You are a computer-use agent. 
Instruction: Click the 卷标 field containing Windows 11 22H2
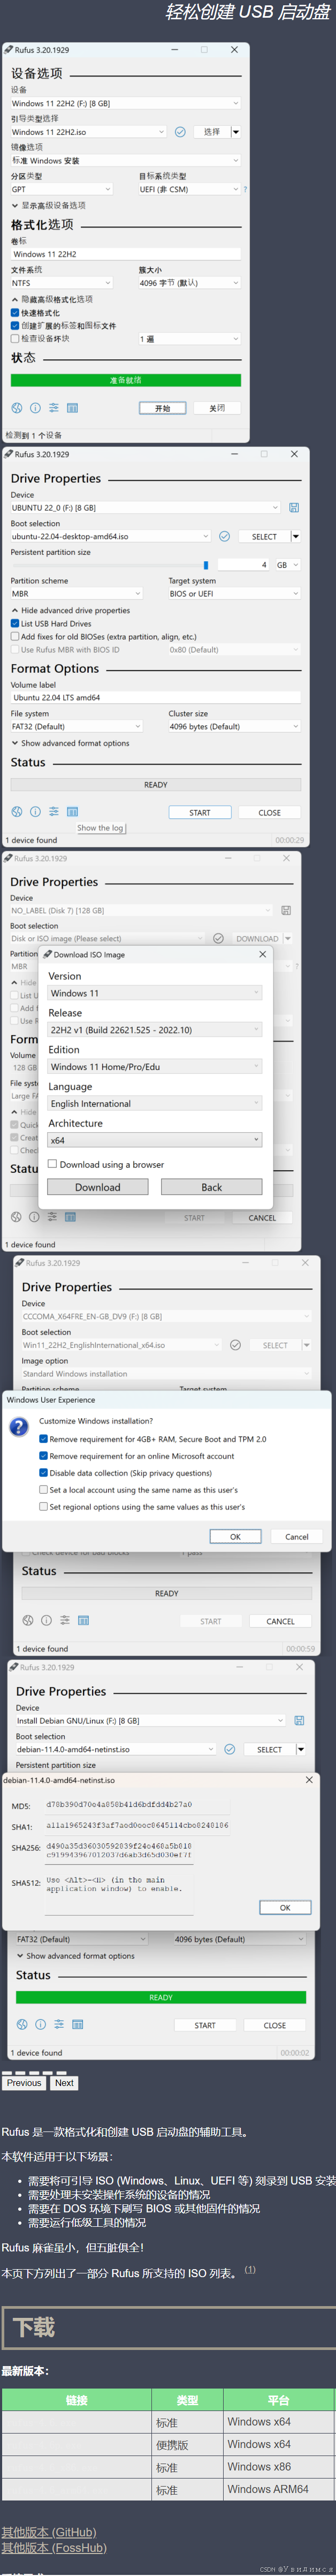[126, 254]
